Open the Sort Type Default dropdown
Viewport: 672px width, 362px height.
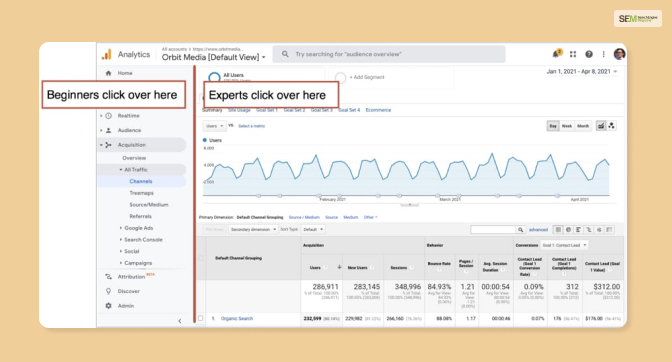click(313, 230)
